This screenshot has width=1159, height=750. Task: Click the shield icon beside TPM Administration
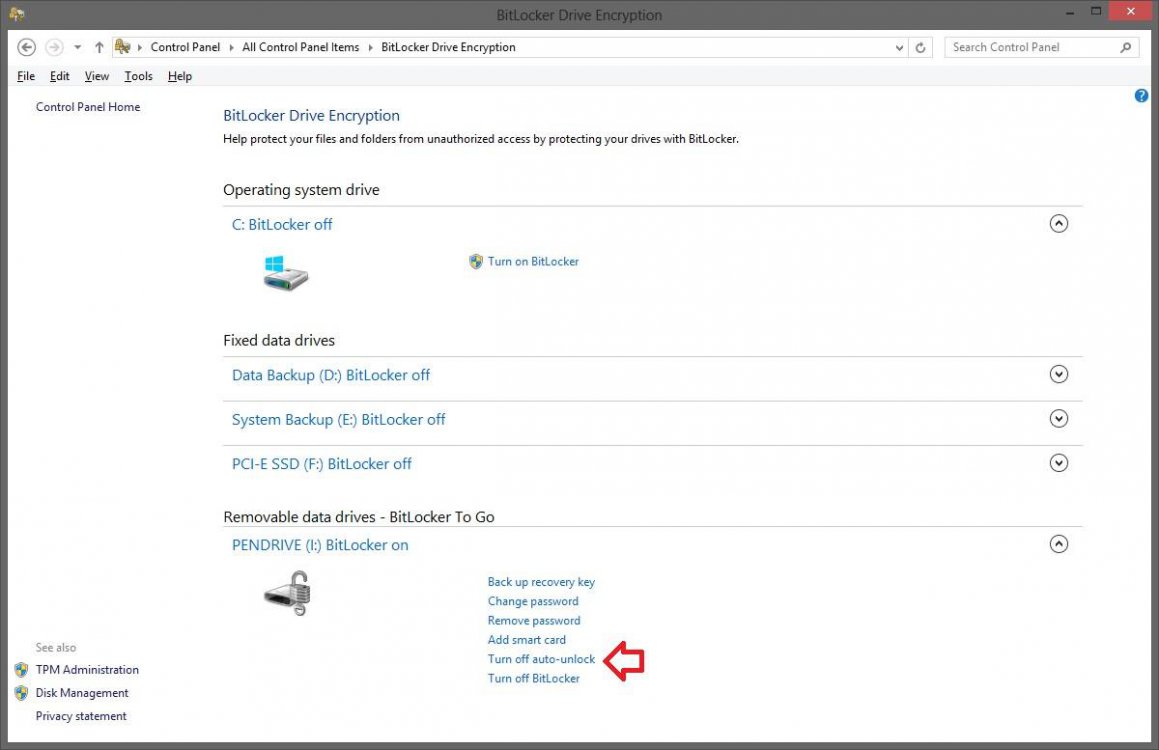pos(21,670)
